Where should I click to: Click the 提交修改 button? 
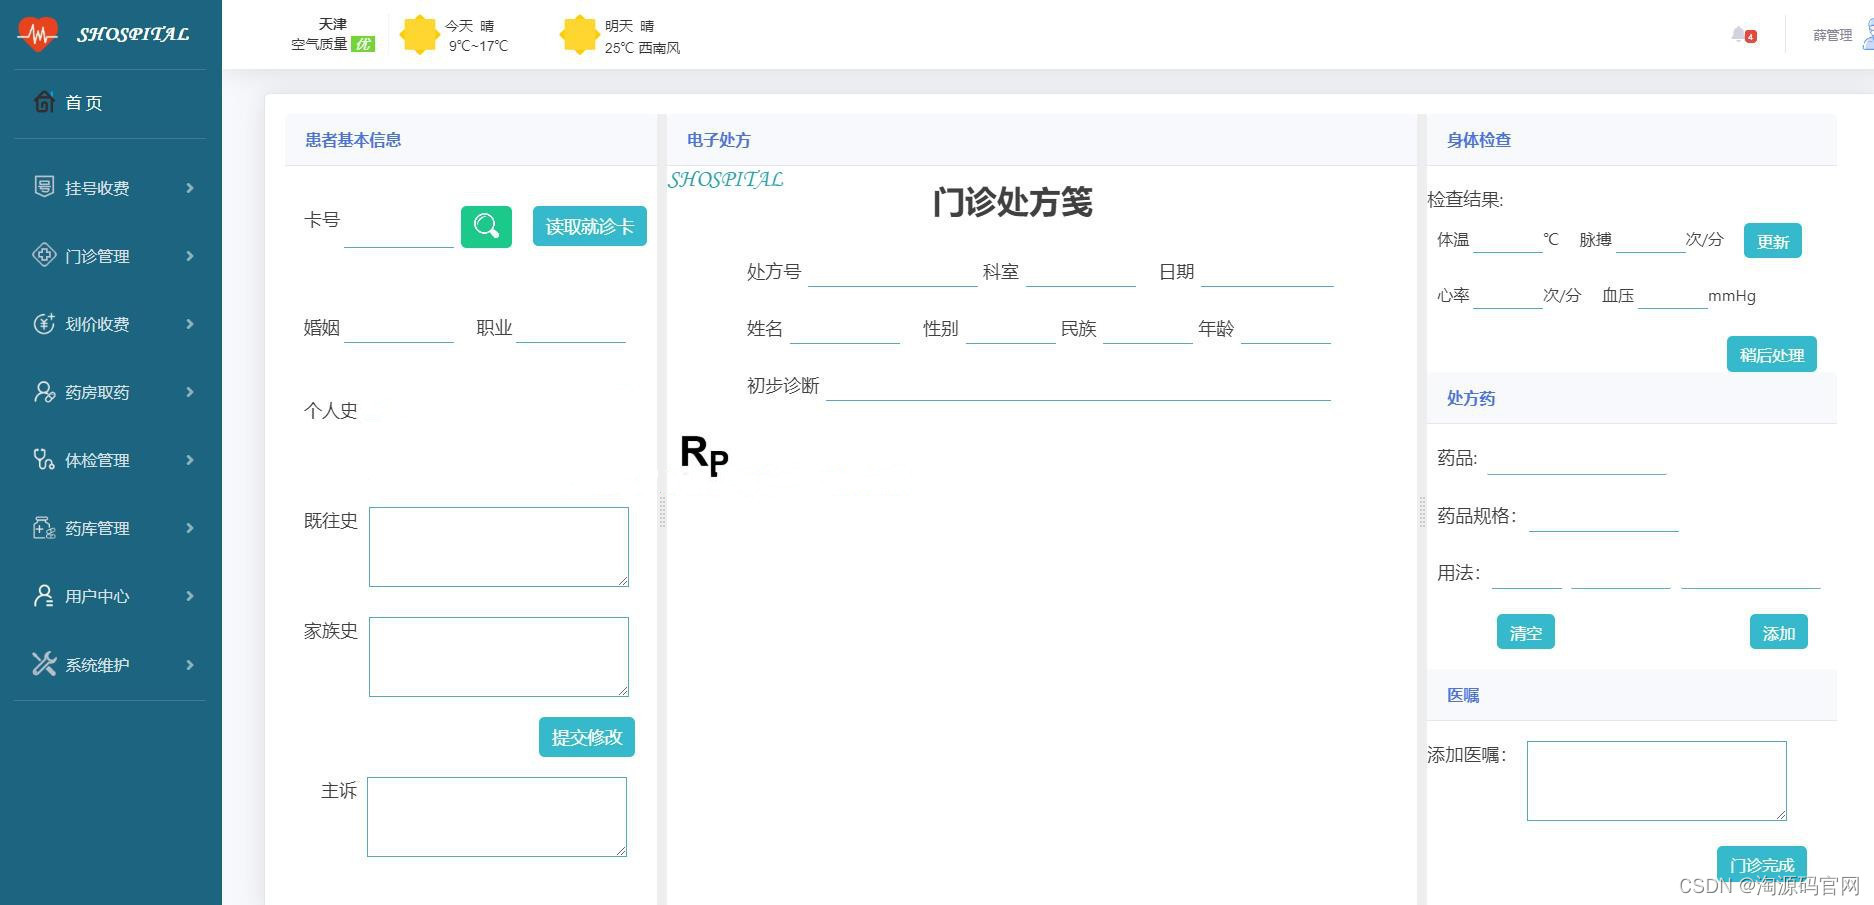coord(587,737)
